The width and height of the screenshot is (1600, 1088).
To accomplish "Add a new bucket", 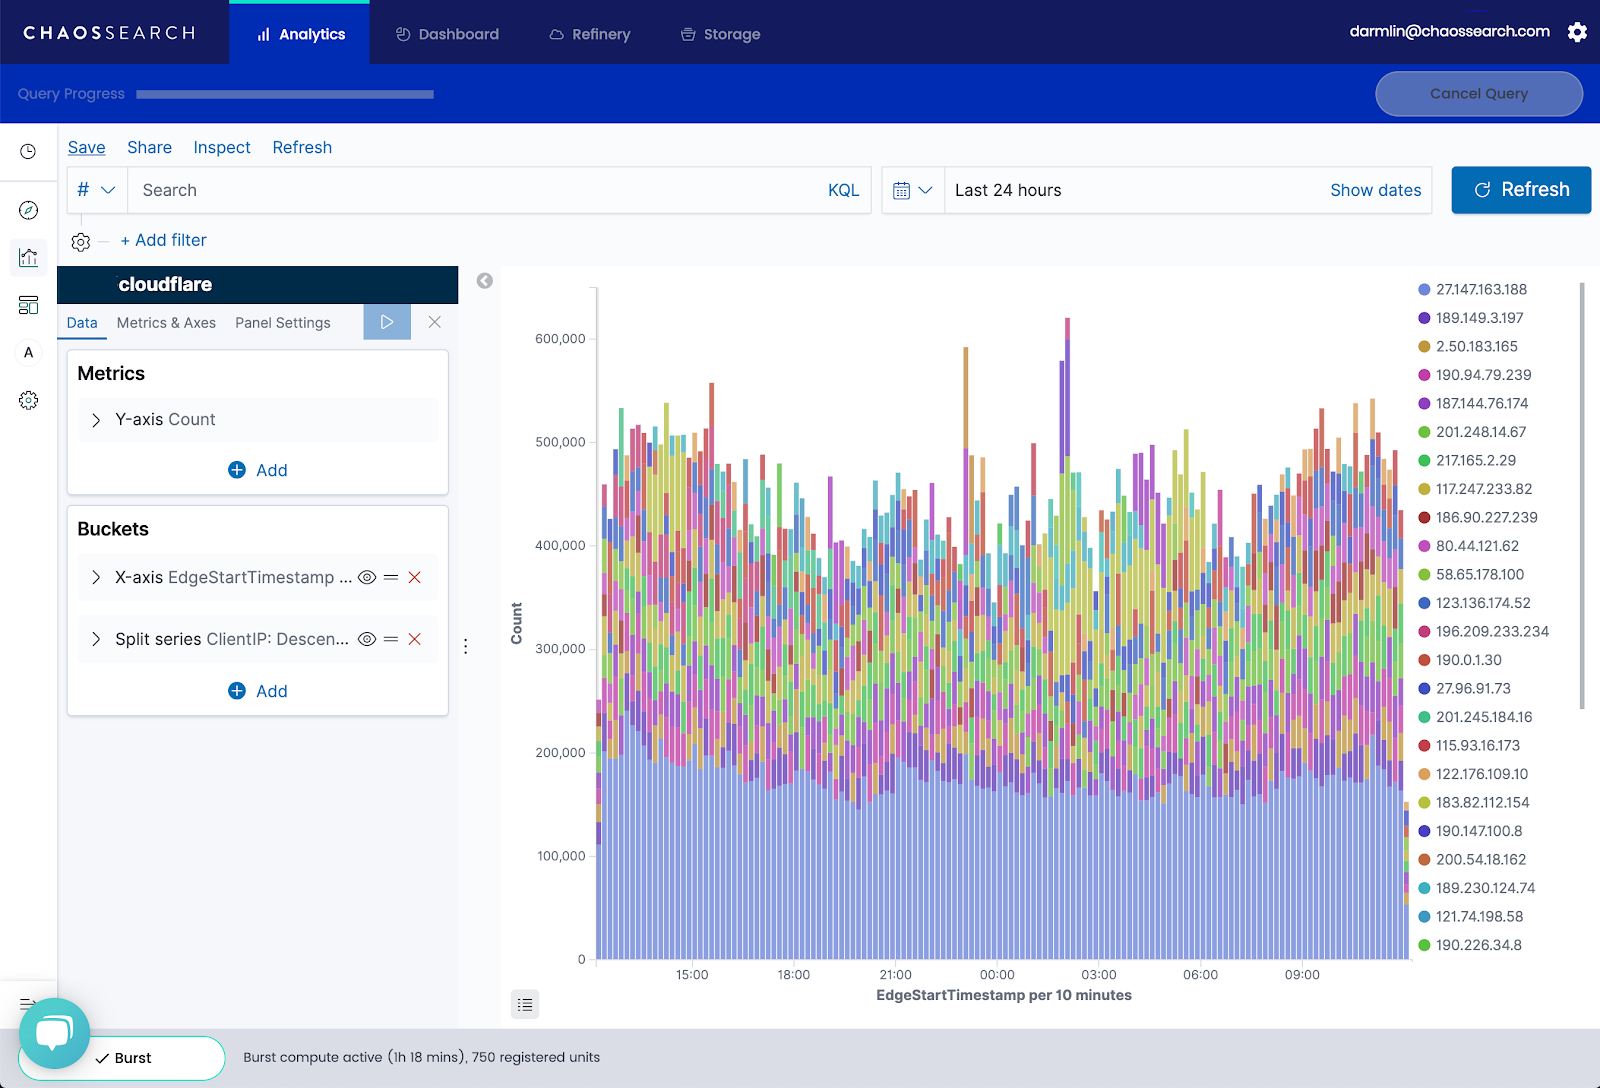I will [x=258, y=691].
